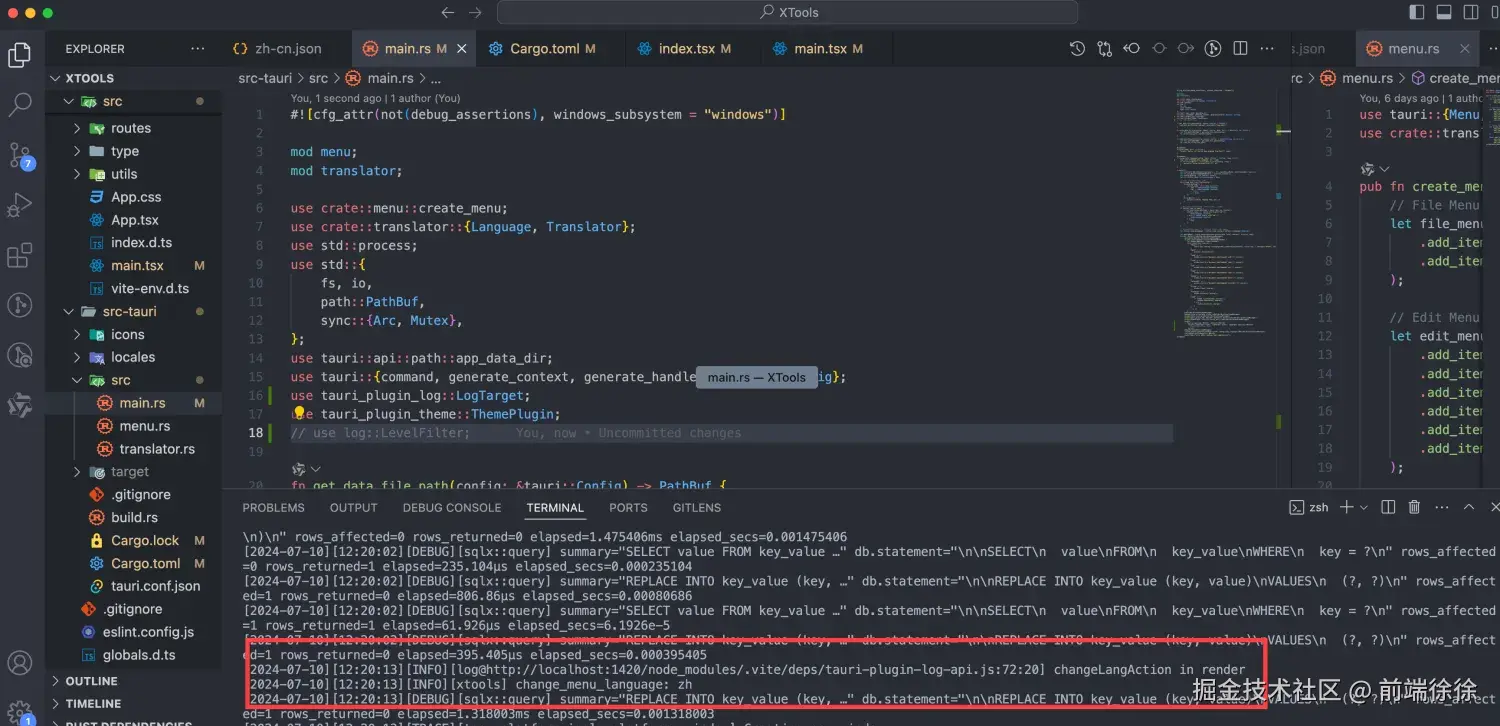Split the terminal panel
The image size is (1500, 726).
tap(1387, 507)
